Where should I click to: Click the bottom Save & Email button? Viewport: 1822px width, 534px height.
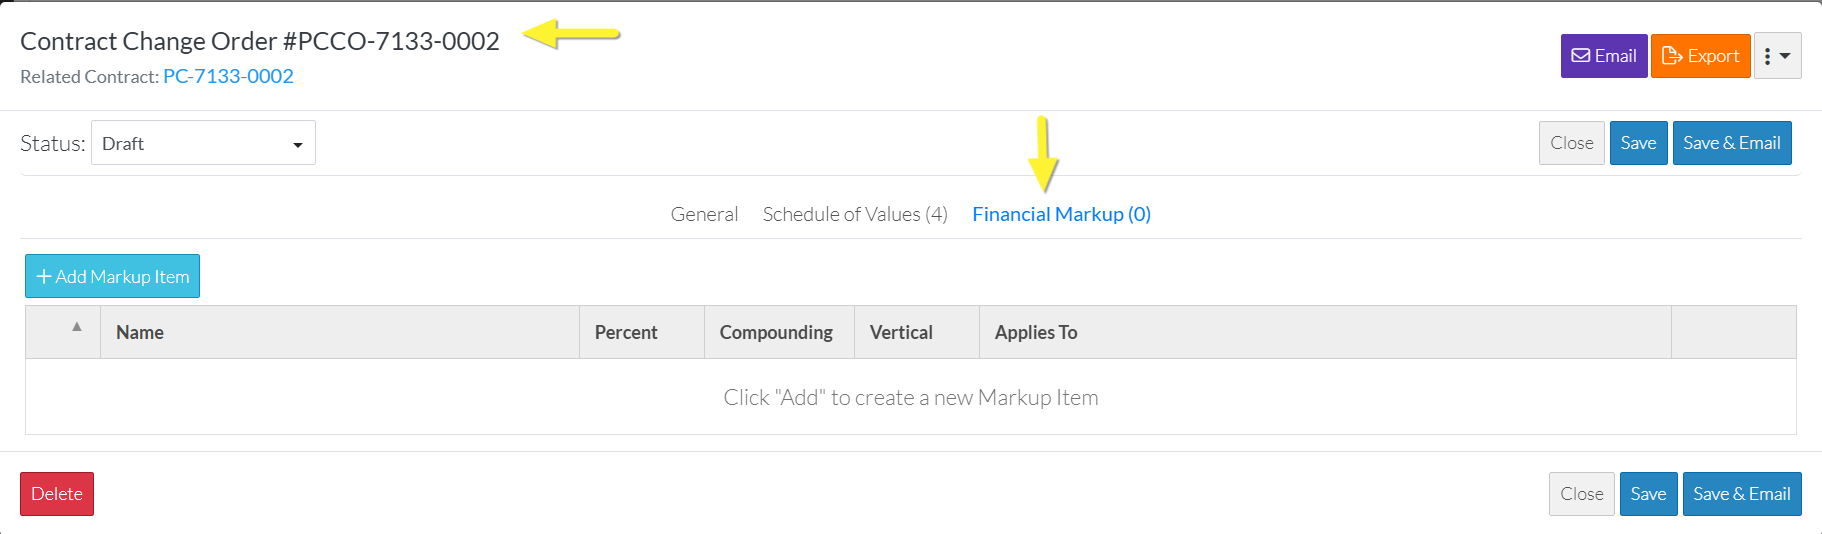(1742, 494)
